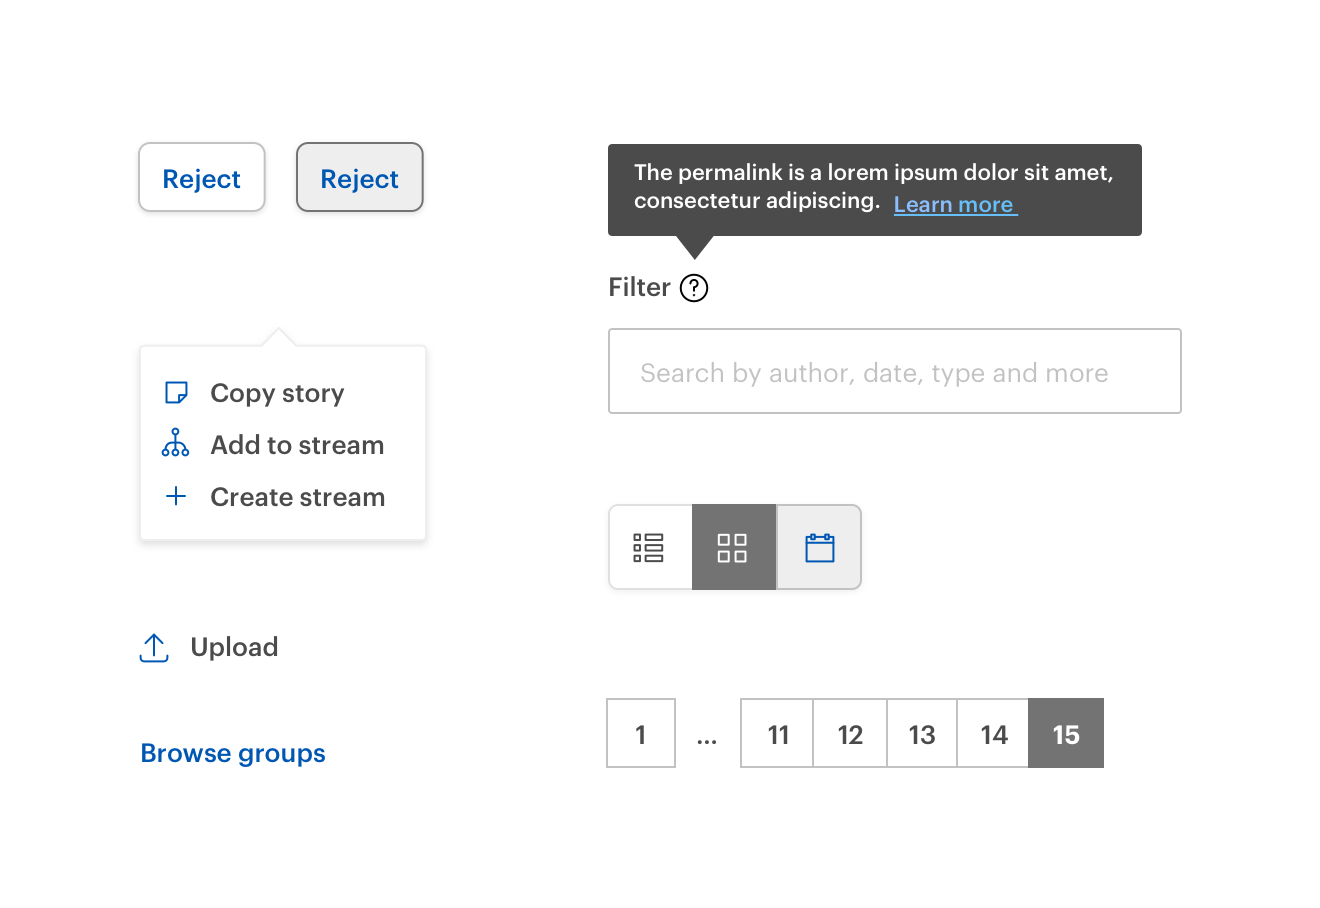The image size is (1320, 908).
Task: Switch to grid view
Action: [733, 548]
